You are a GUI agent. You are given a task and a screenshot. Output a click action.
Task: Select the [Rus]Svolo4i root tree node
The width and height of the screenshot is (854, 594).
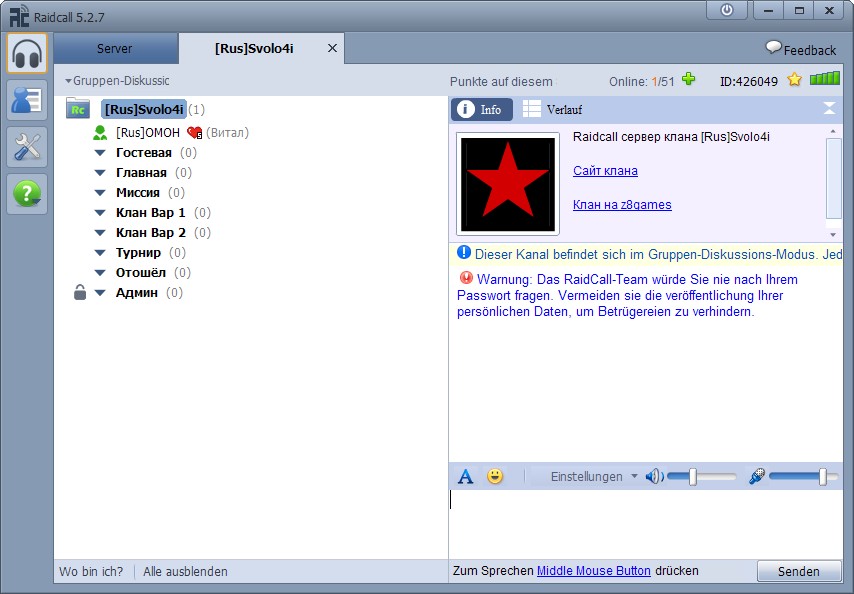click(144, 109)
